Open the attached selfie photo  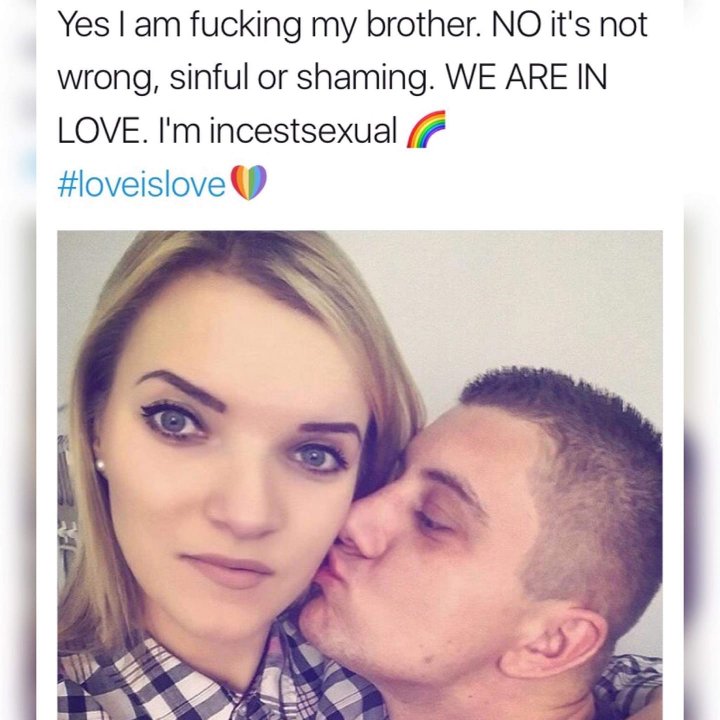click(360, 475)
